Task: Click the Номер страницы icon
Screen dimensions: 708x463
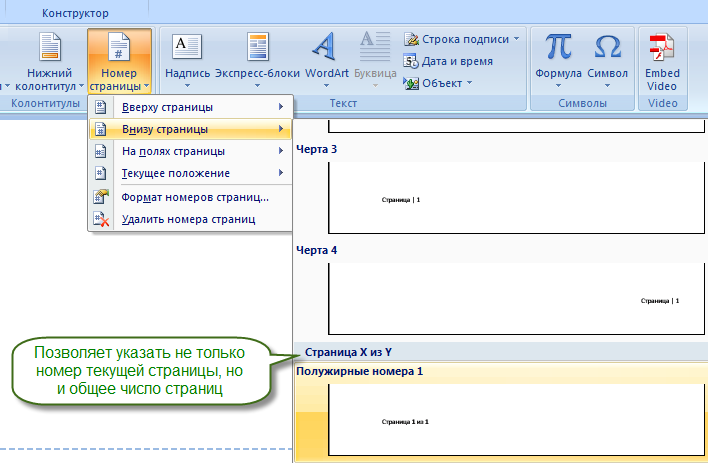Action: click(119, 48)
